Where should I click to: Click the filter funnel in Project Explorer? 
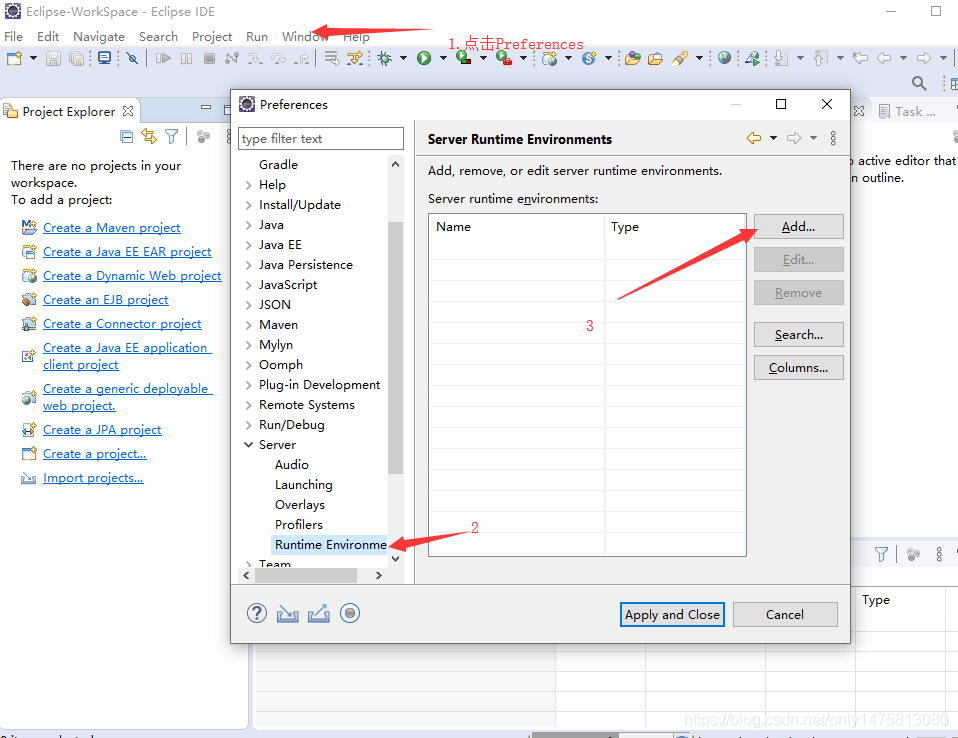(172, 137)
